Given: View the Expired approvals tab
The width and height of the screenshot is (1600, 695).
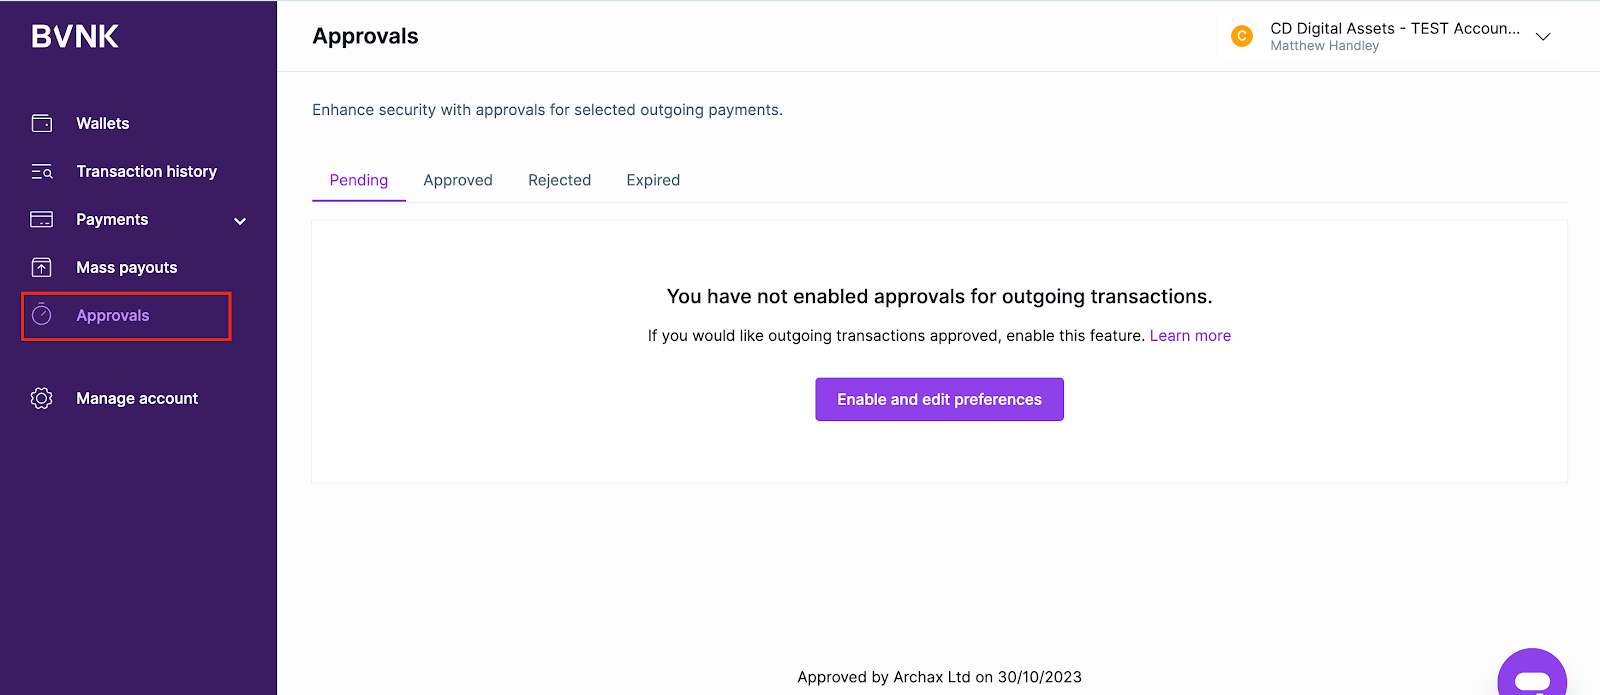Looking at the screenshot, I should coord(652,180).
